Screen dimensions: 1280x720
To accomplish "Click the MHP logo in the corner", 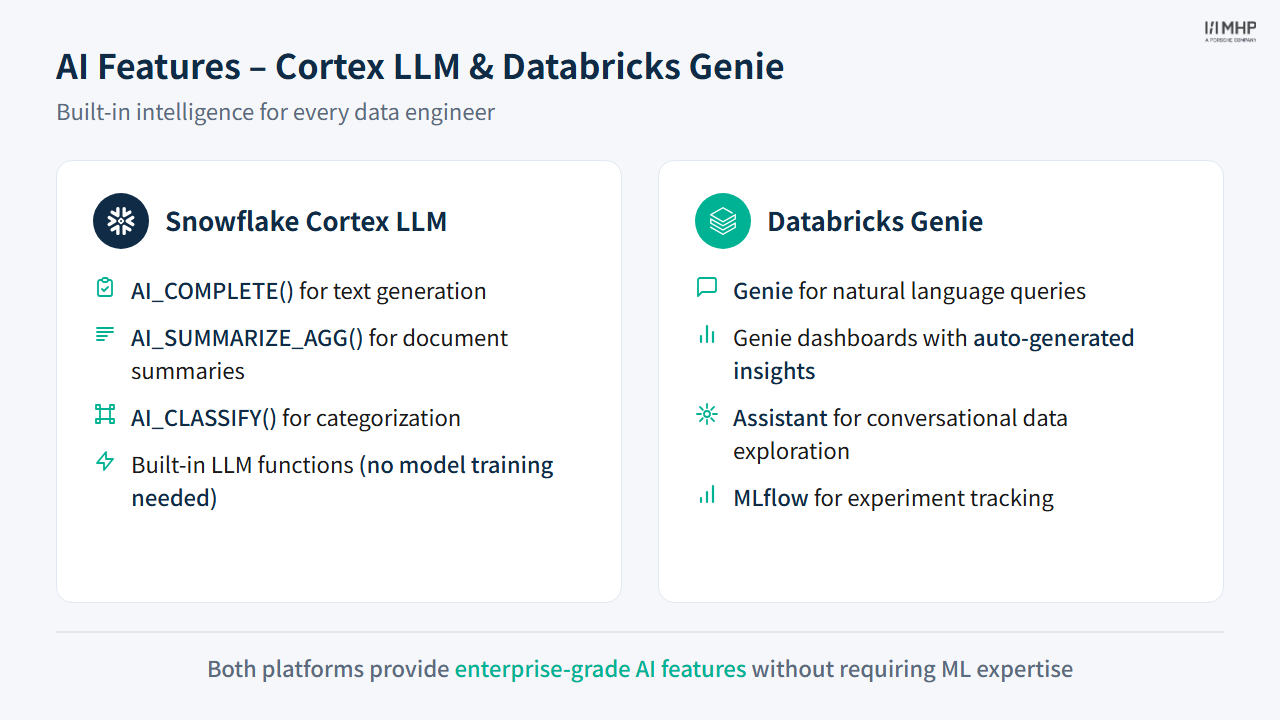I will click(1230, 31).
